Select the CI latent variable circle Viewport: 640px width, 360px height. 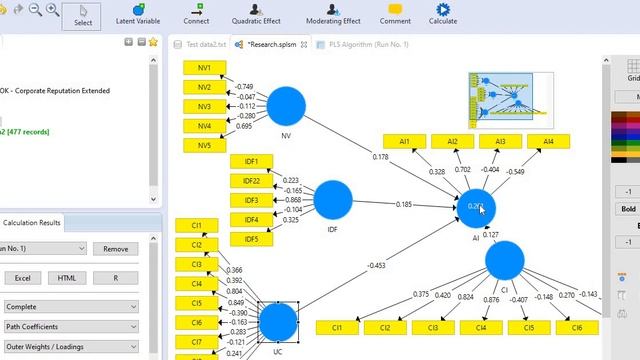click(x=505, y=260)
